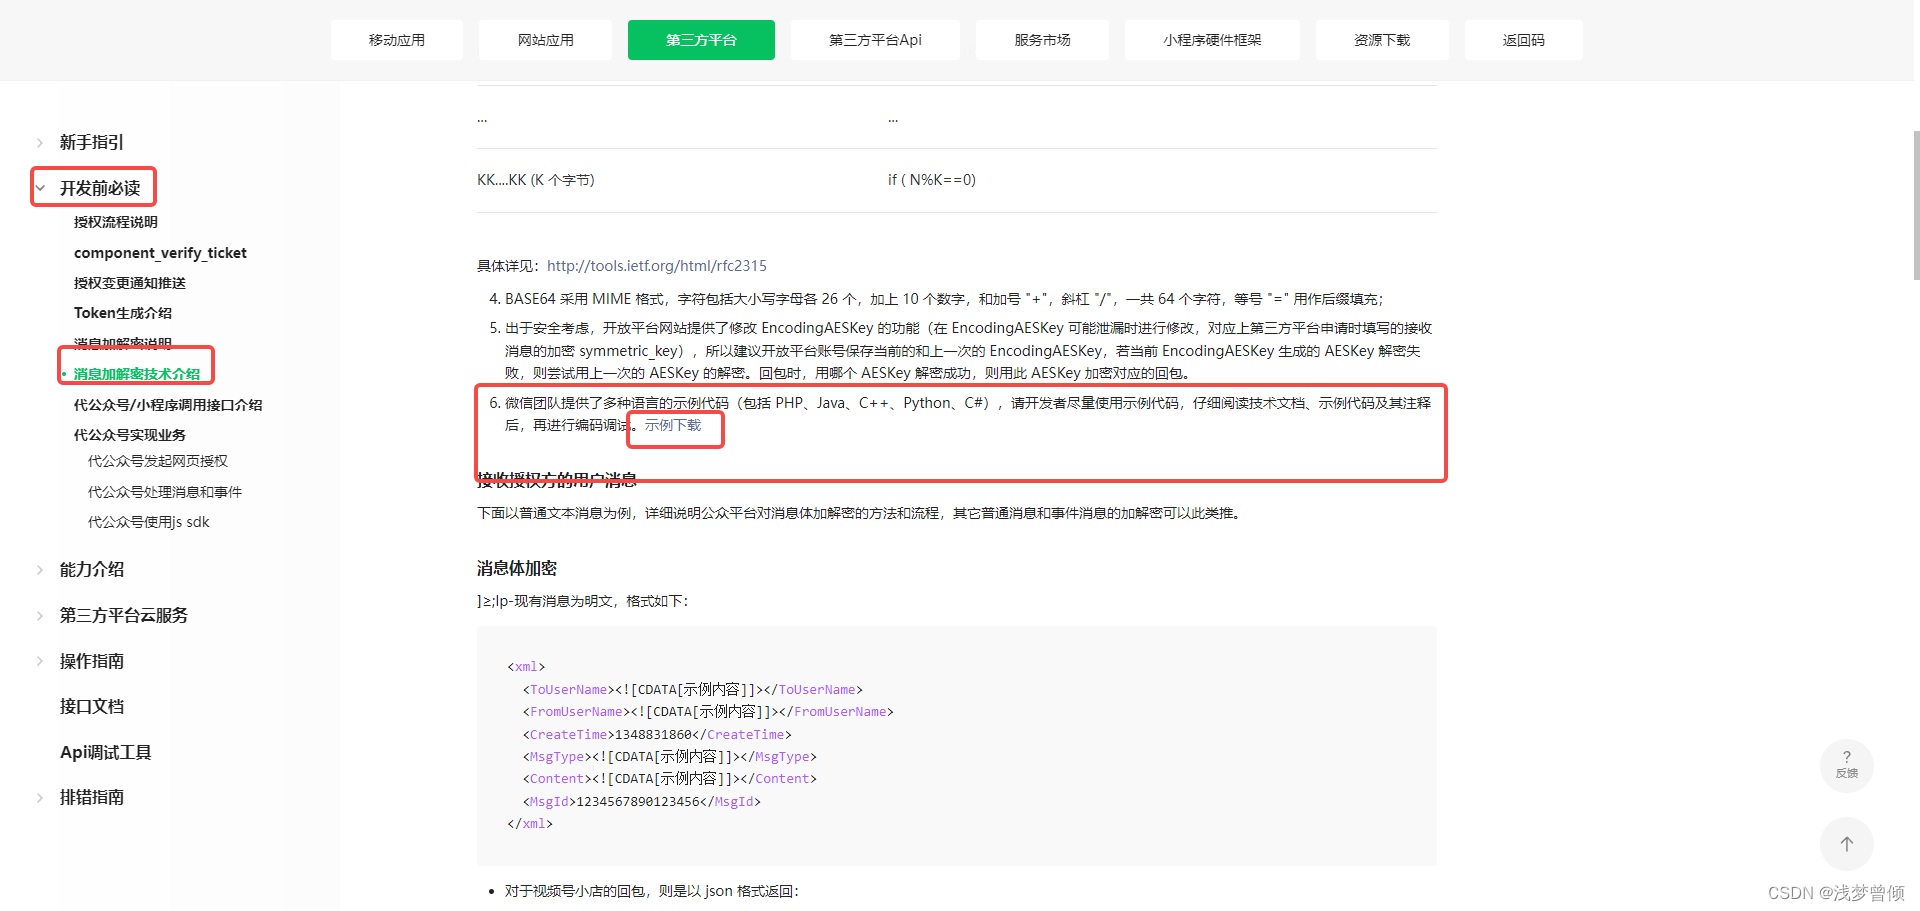Click the 操作指南 sidebar heading
Image resolution: width=1920 pixels, height=911 pixels.
pos(92,661)
